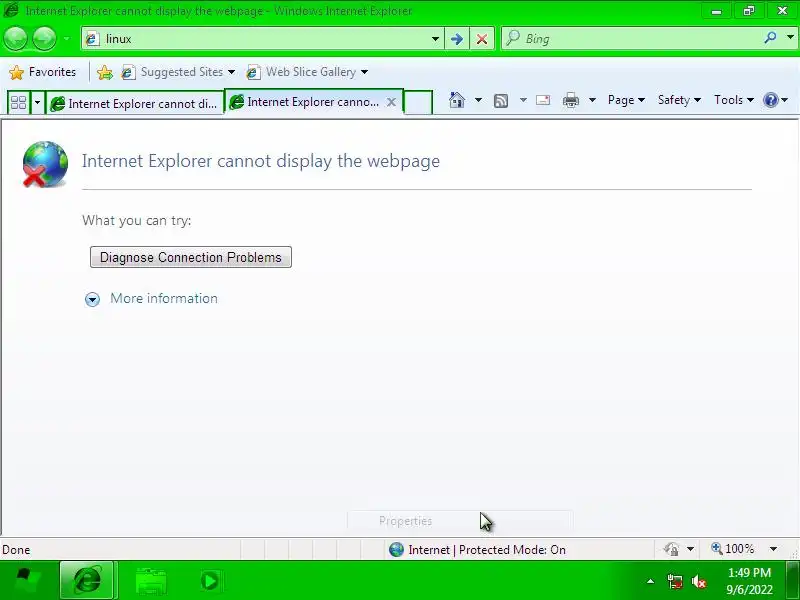The height and width of the screenshot is (600, 800).
Task: Click the RSS Feeds icon
Action: [501, 101]
